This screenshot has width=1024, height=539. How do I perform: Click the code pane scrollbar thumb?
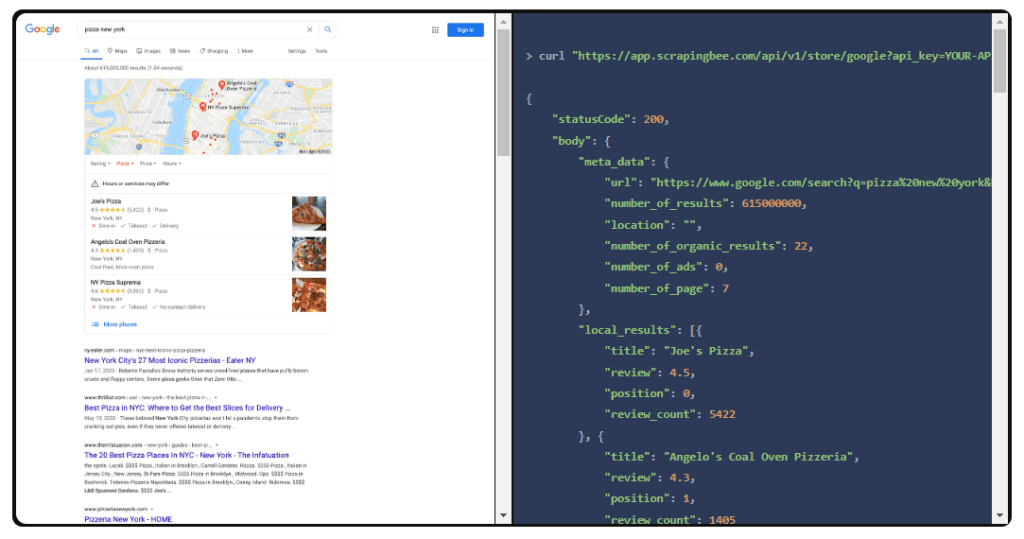[1000, 61]
